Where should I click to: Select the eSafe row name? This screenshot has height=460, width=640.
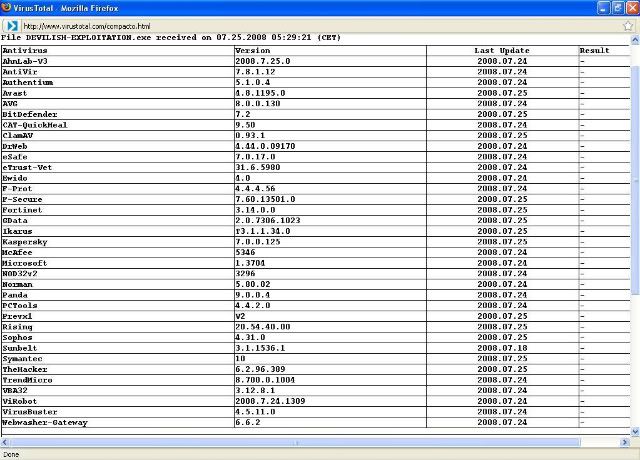coord(15,157)
